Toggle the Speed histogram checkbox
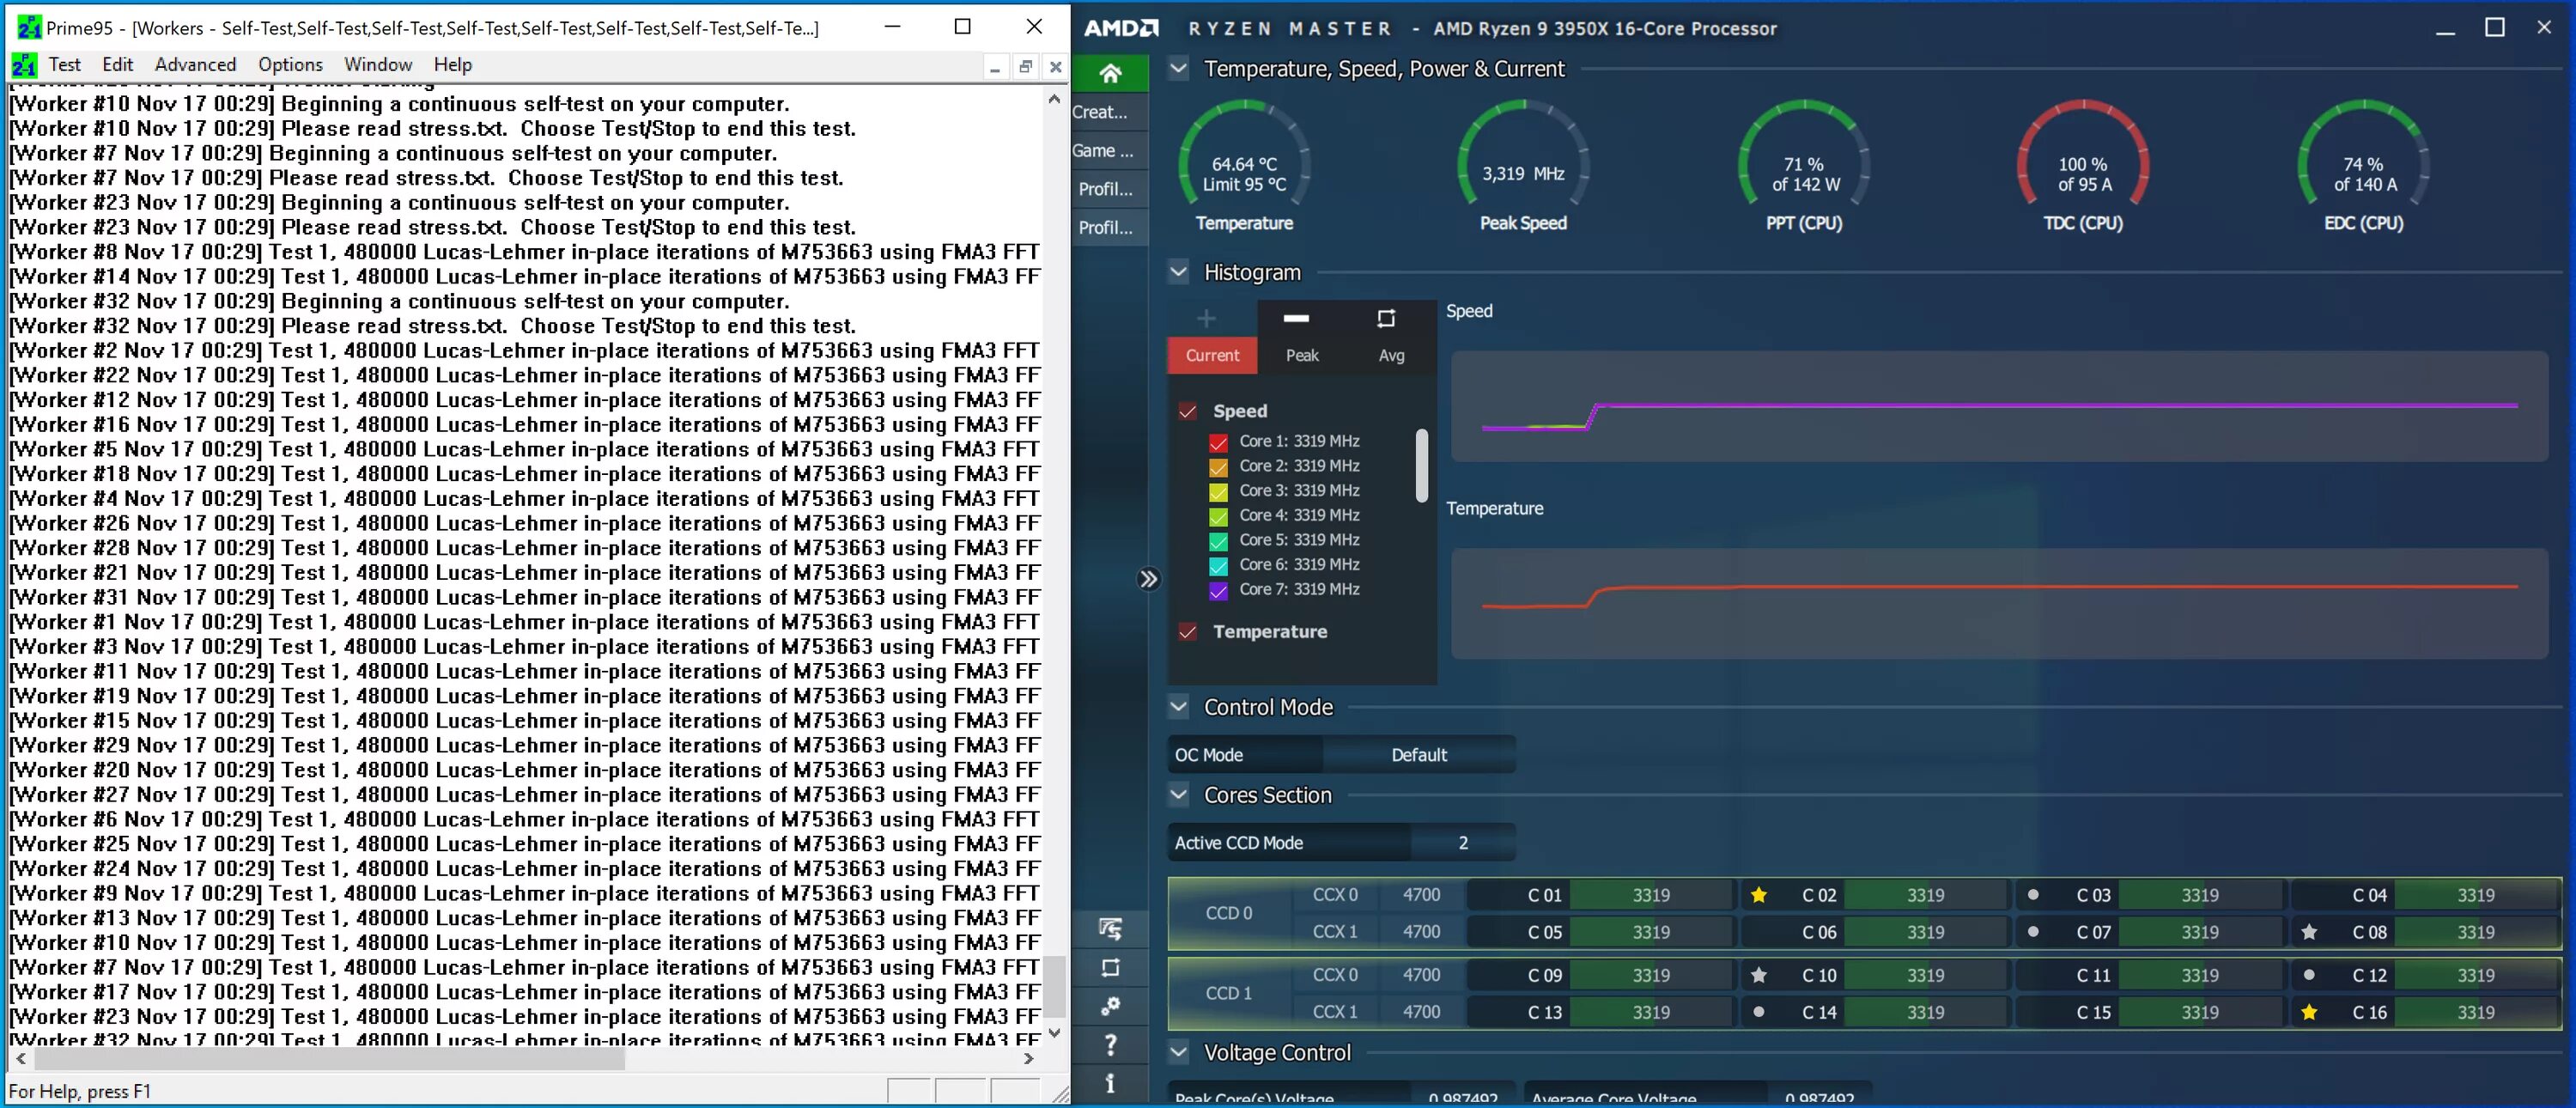Screen dimensions: 2576x1108 click(1187, 411)
